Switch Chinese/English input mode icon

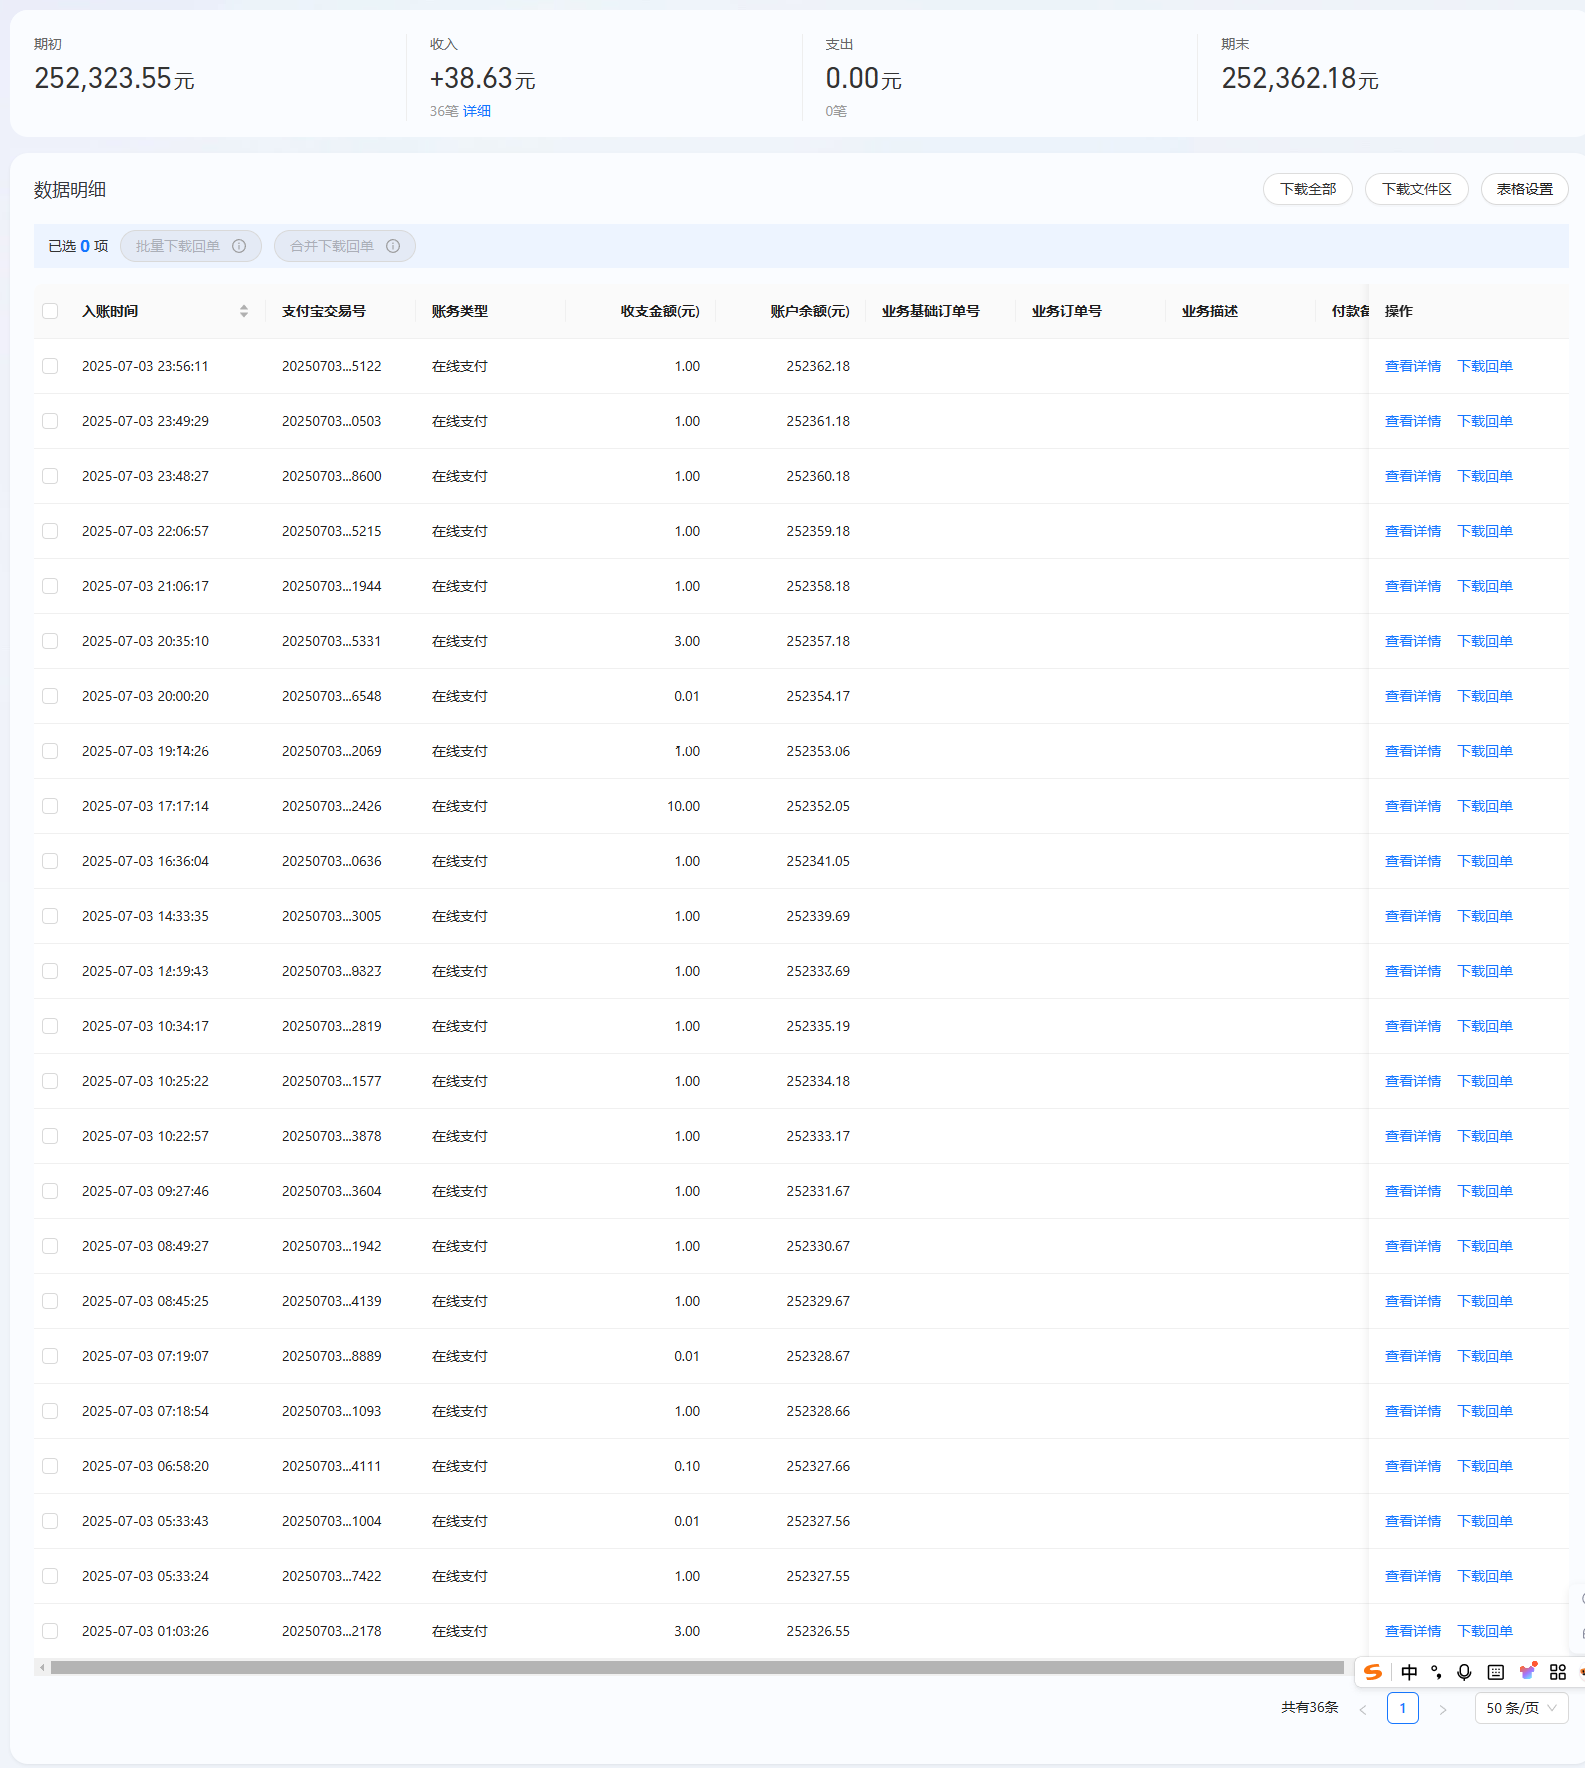[1409, 1672]
